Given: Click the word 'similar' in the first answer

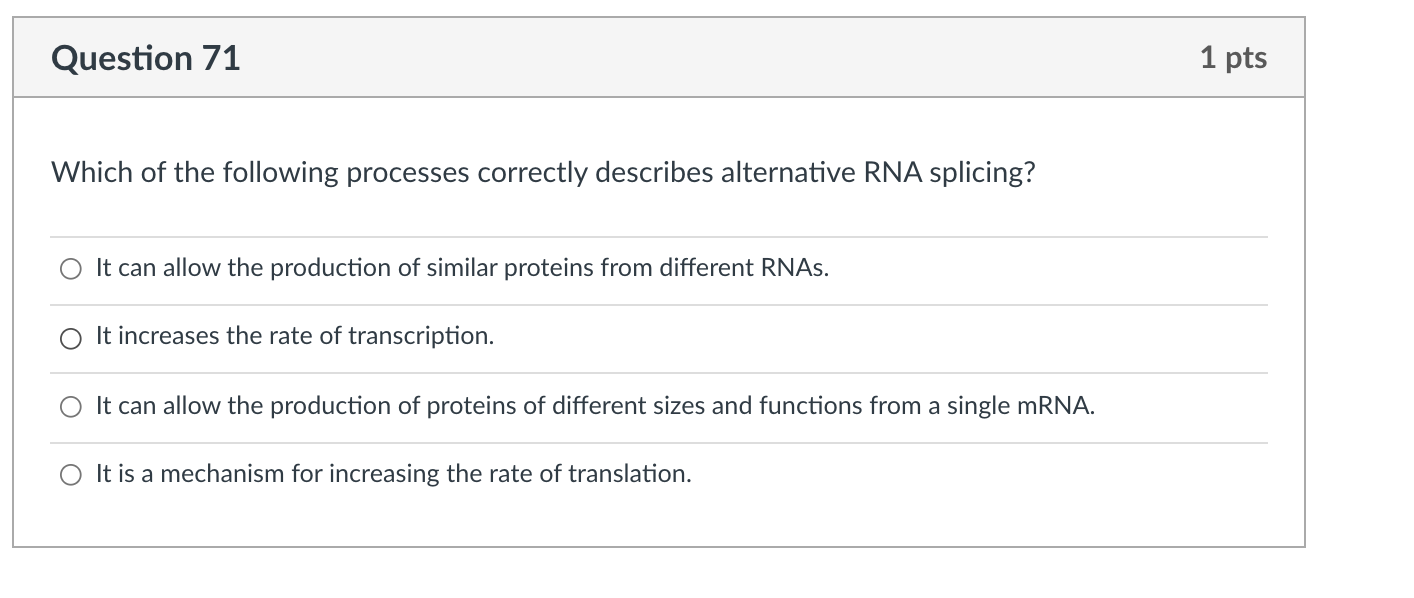Looking at the screenshot, I should (463, 268).
